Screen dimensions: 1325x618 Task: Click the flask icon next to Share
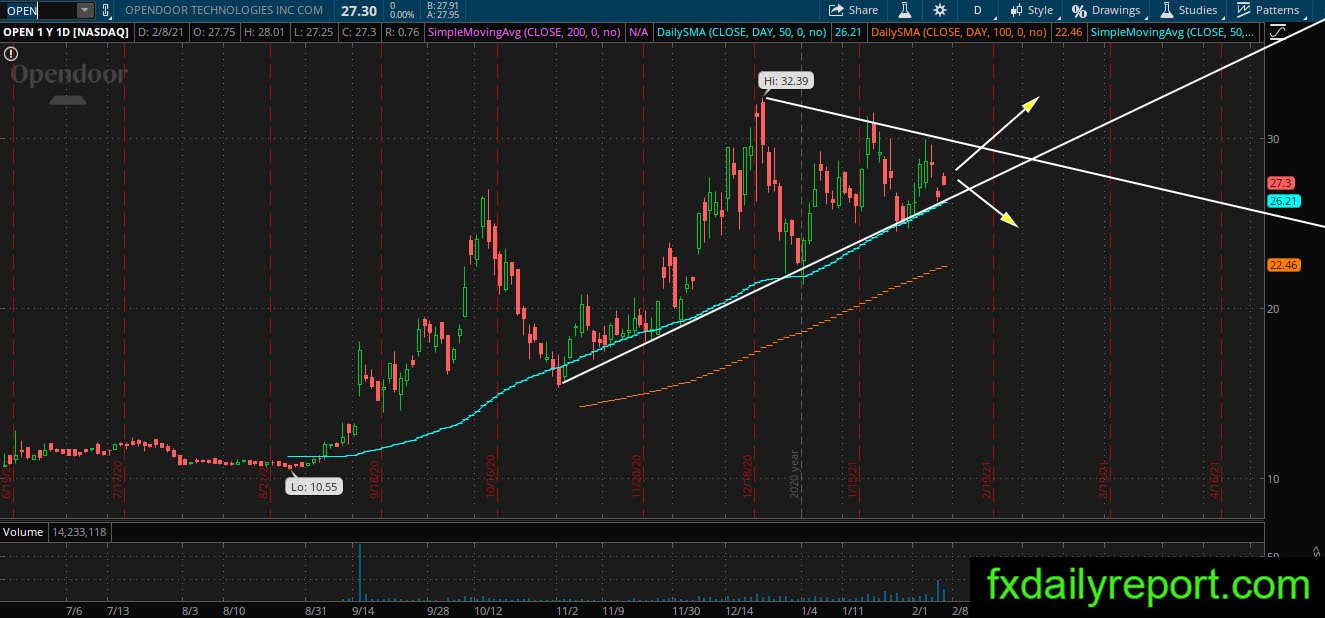pos(905,10)
